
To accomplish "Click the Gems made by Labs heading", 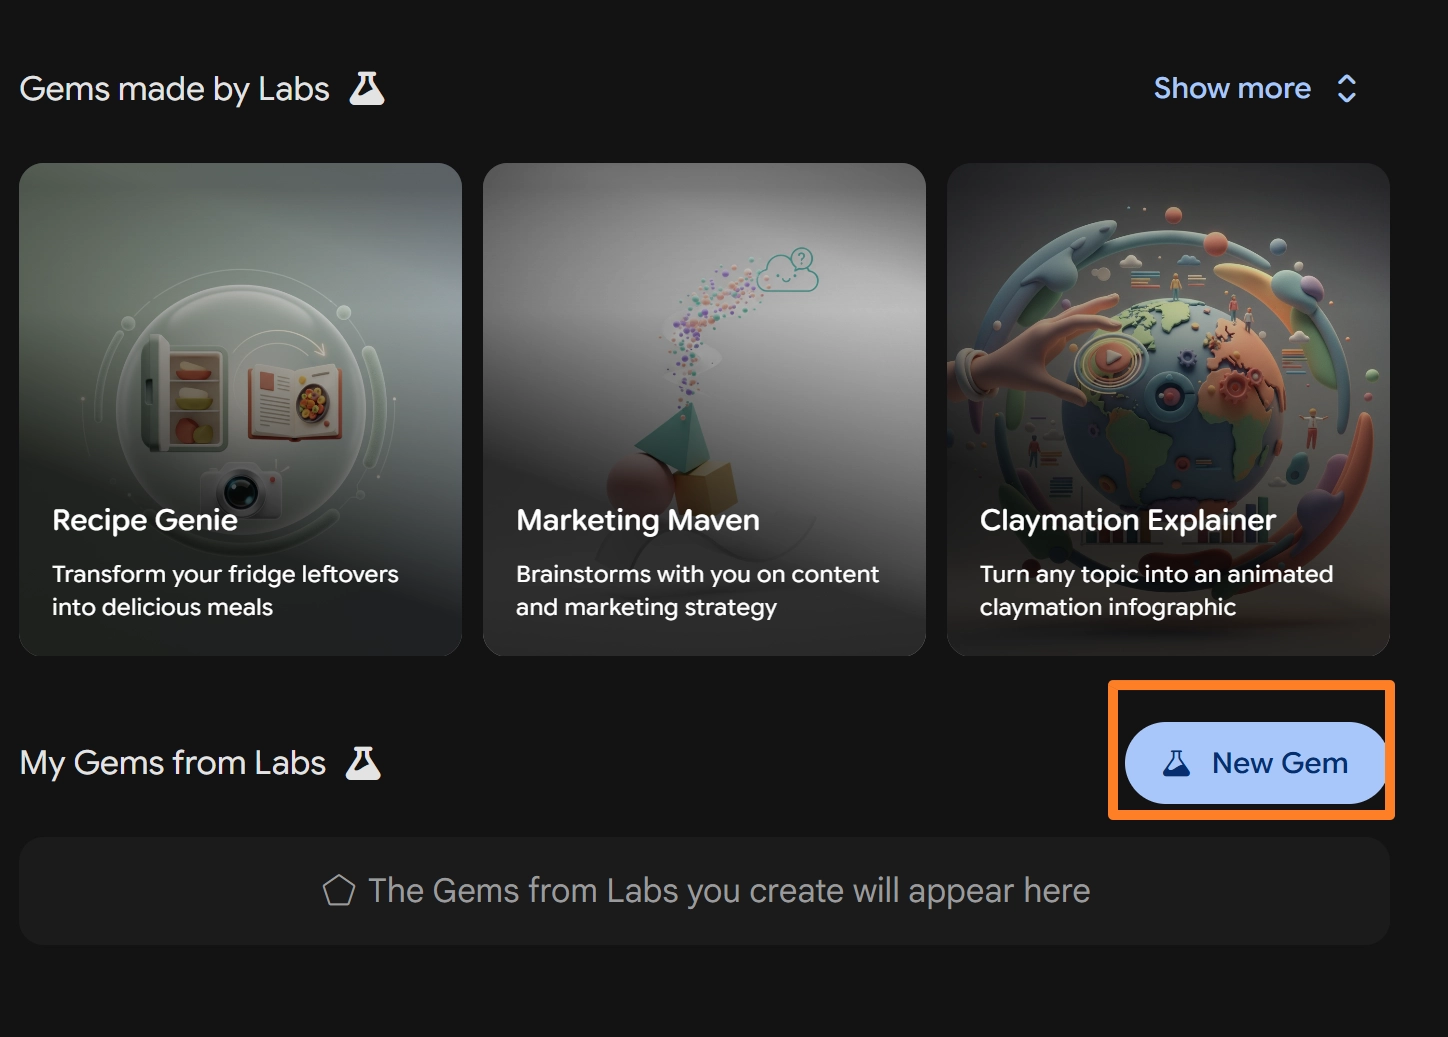I will pos(174,89).
